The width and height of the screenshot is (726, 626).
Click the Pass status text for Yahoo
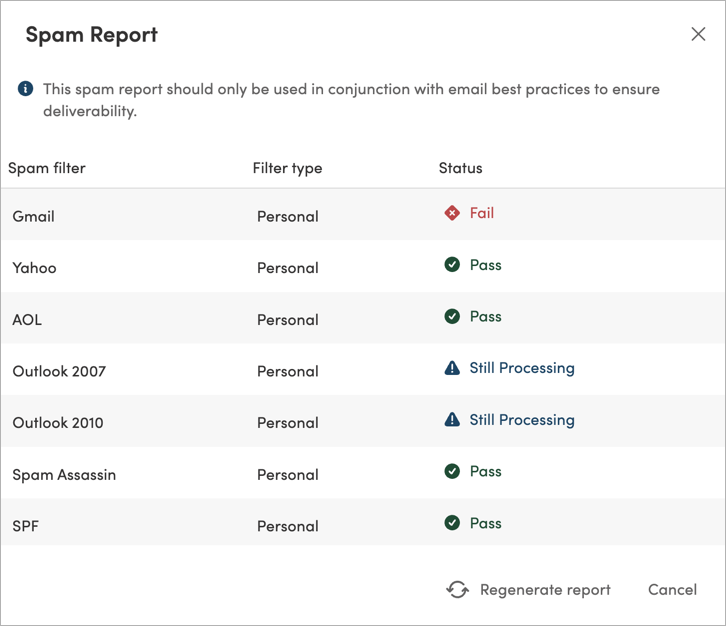pos(486,265)
